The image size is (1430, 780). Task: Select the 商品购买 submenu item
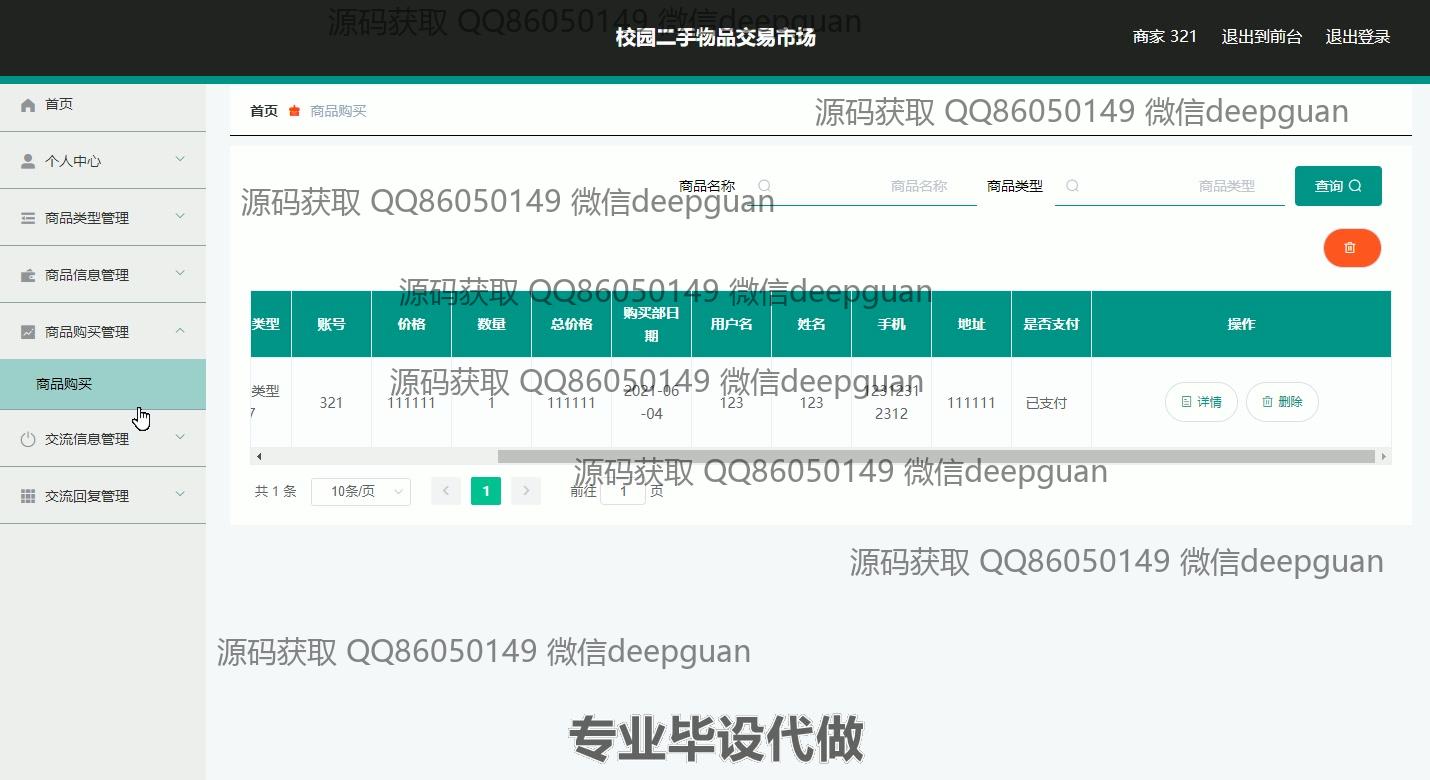click(64, 384)
